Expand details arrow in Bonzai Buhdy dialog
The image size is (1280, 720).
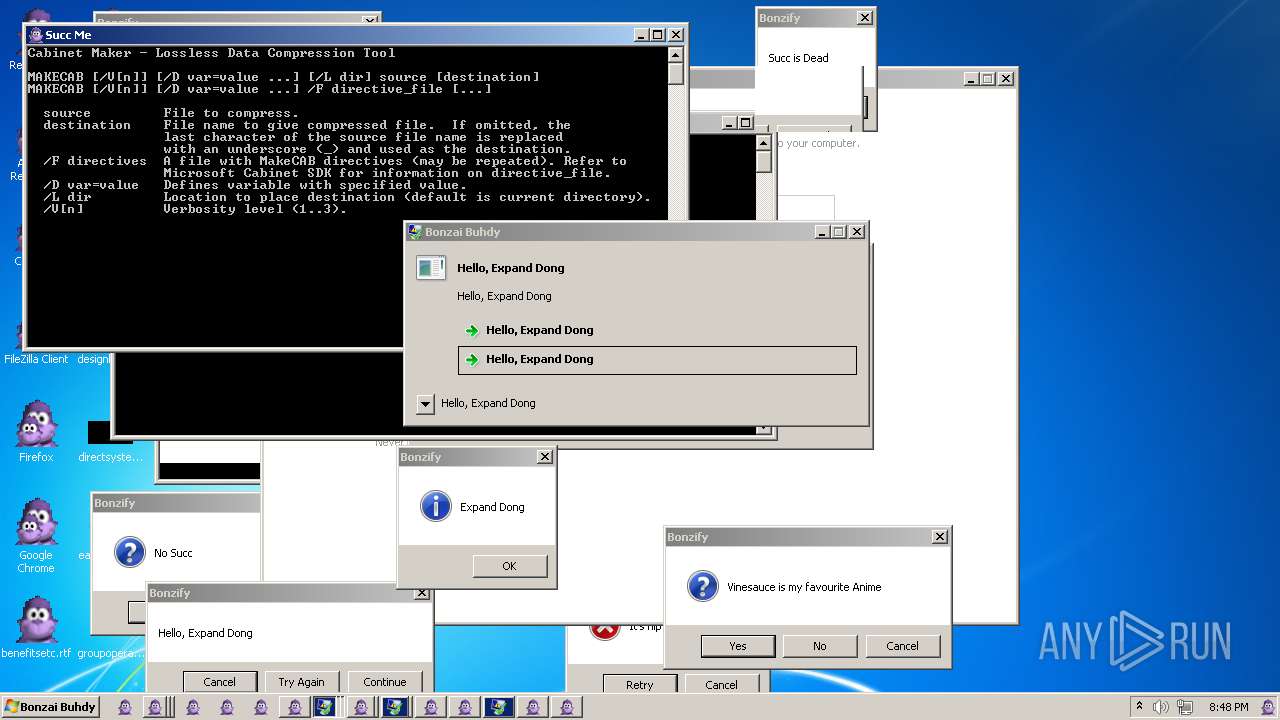(x=425, y=404)
